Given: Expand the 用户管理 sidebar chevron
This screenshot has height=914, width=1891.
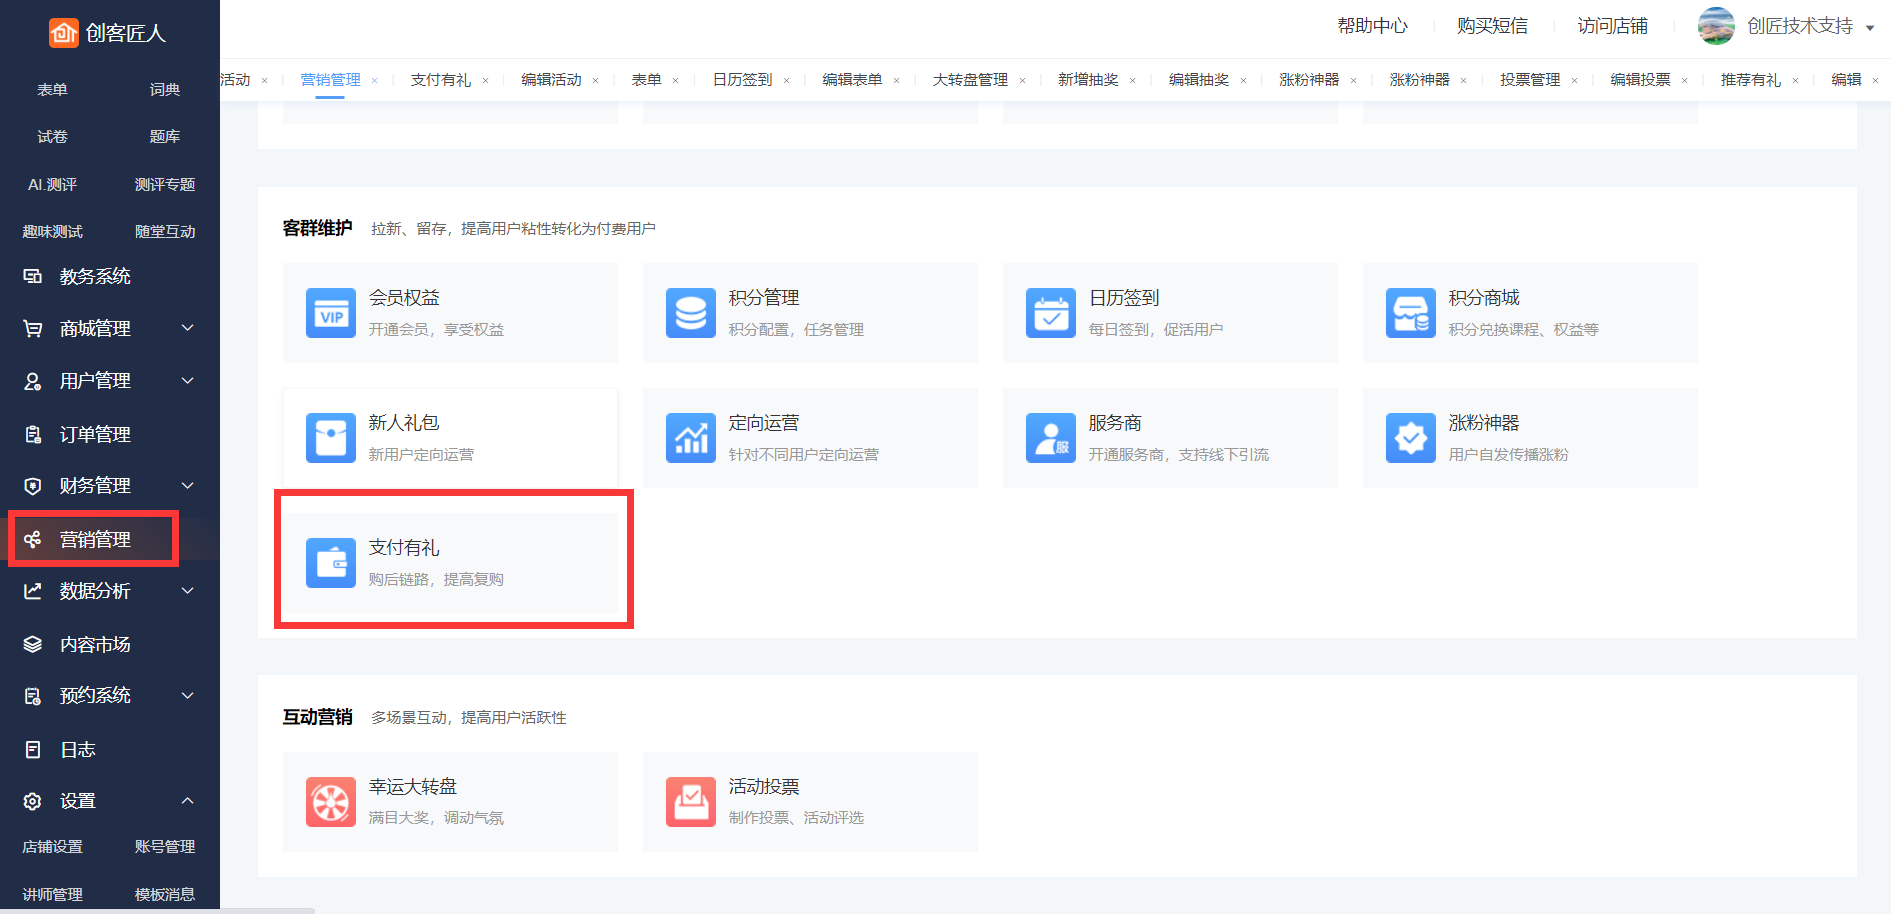Looking at the screenshot, I should click(x=187, y=381).
